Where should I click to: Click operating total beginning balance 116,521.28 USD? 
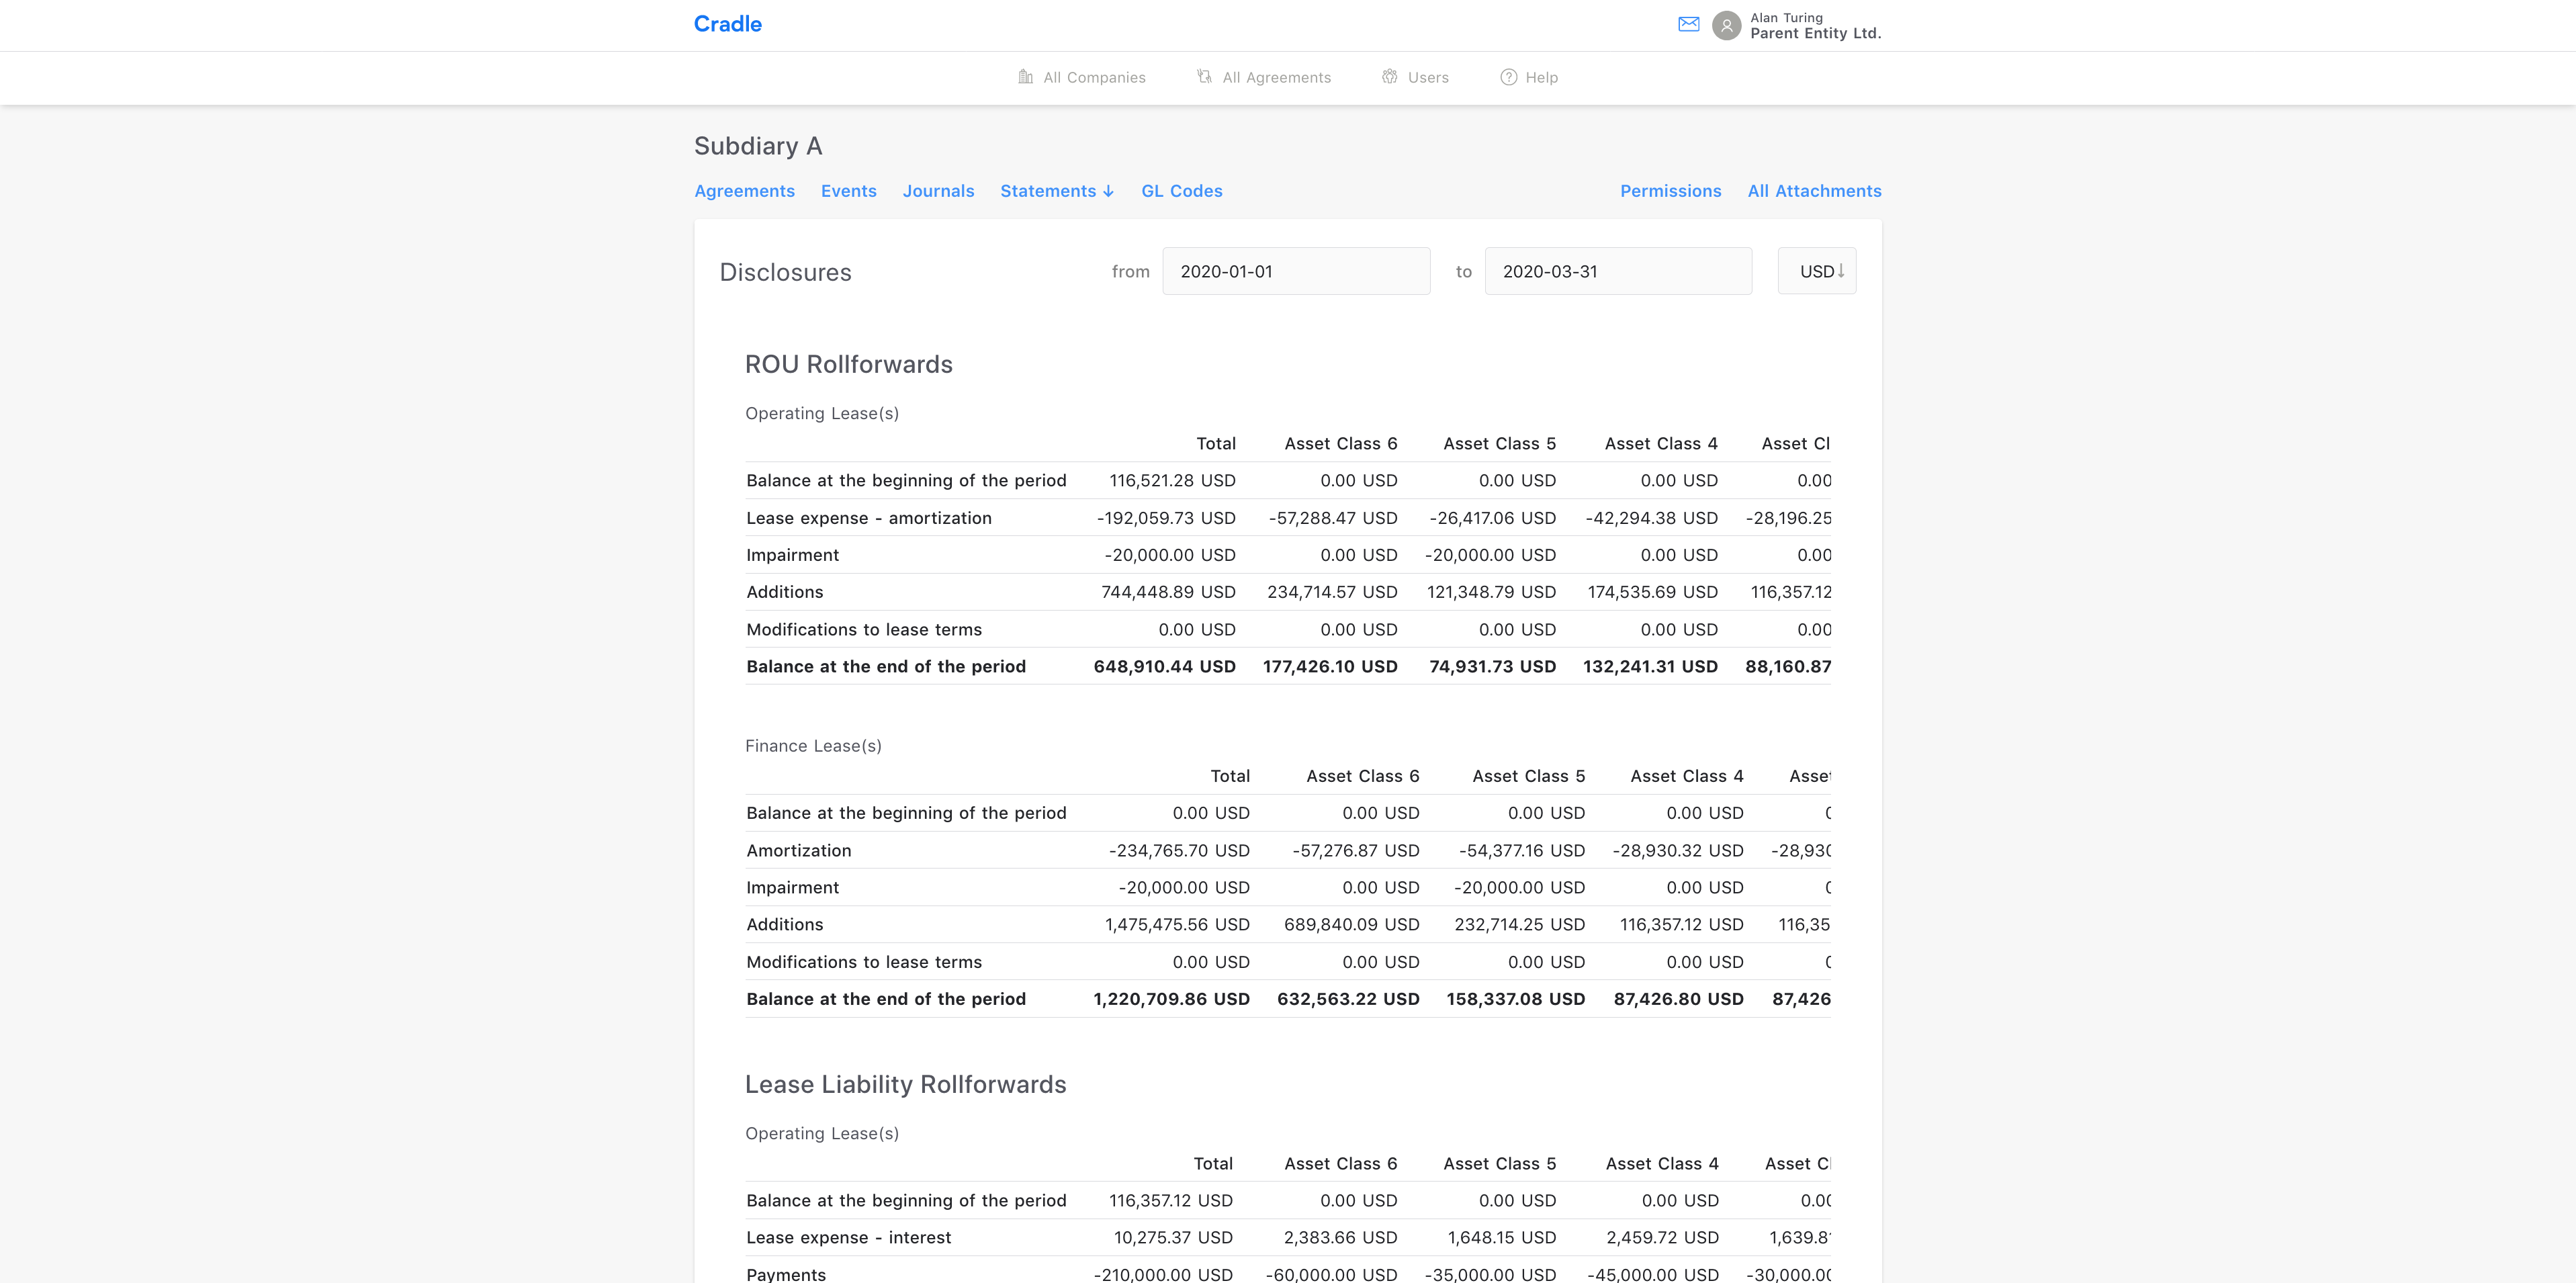point(1172,480)
